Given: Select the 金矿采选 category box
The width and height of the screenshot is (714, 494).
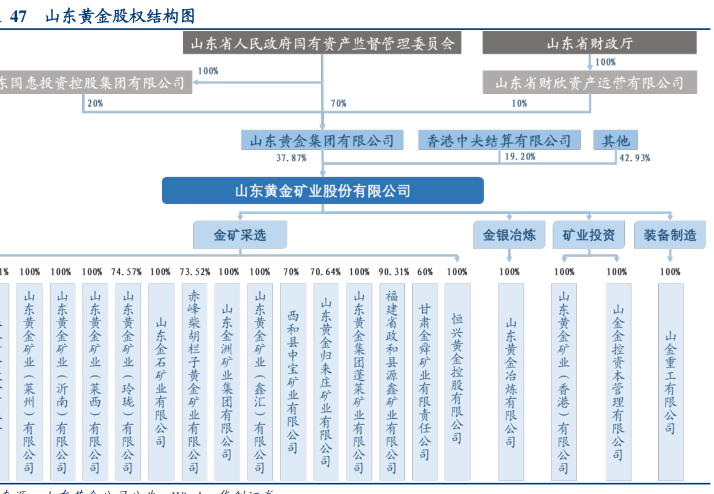Looking at the screenshot, I should point(240,236).
